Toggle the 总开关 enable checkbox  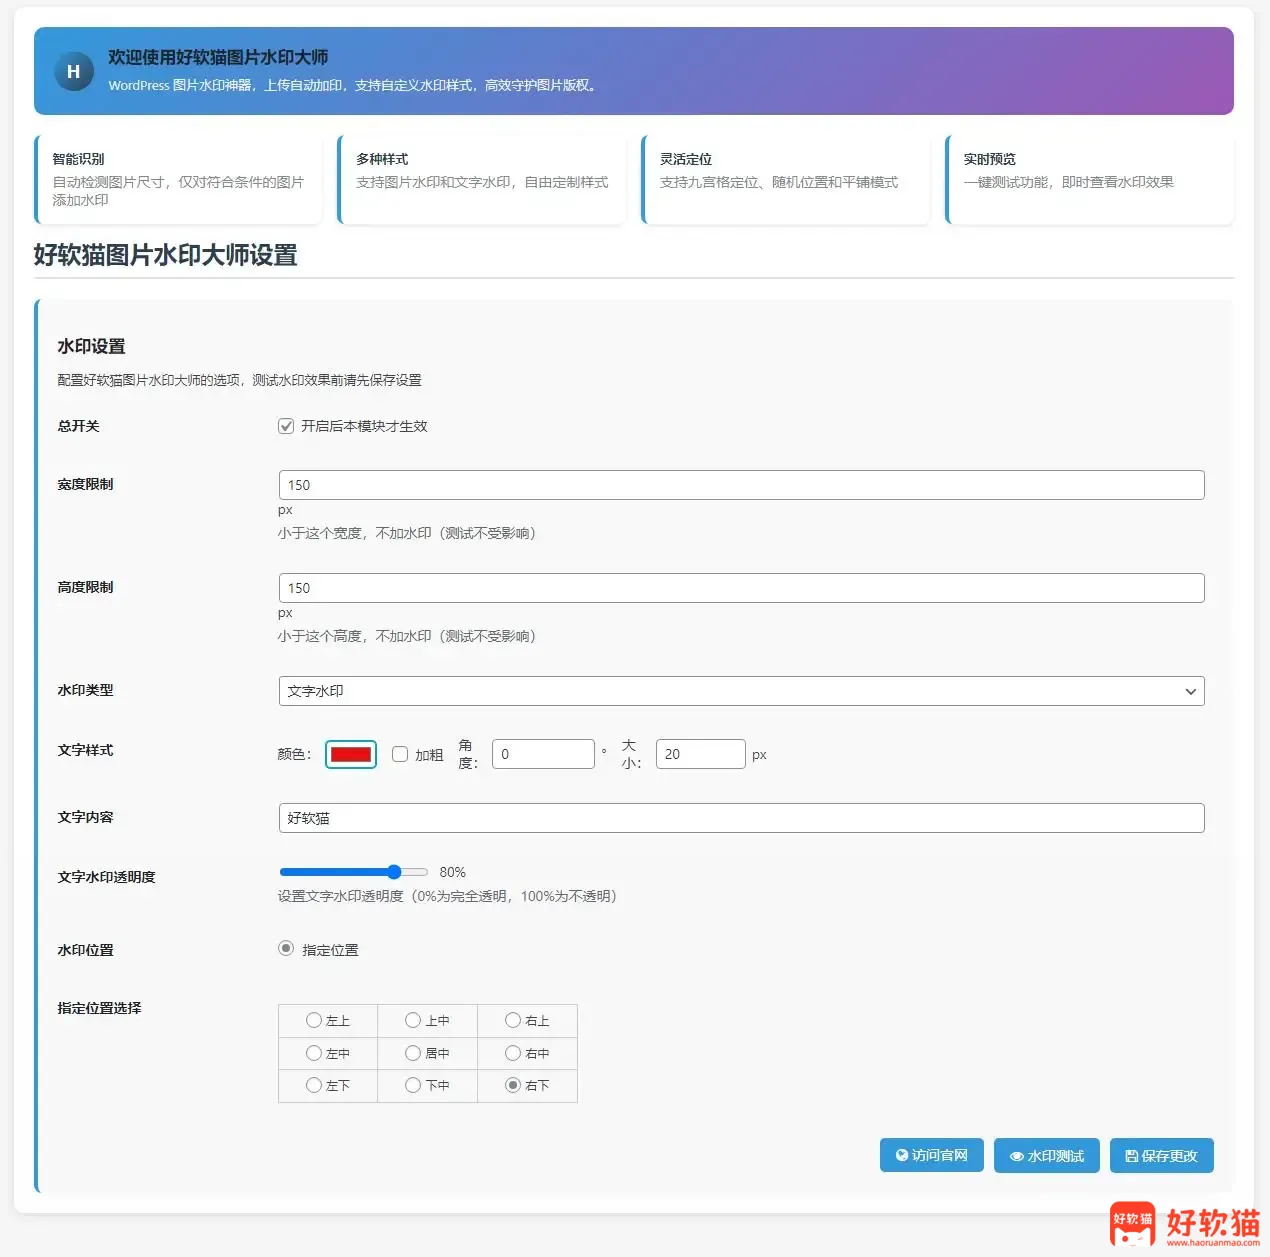coord(286,426)
